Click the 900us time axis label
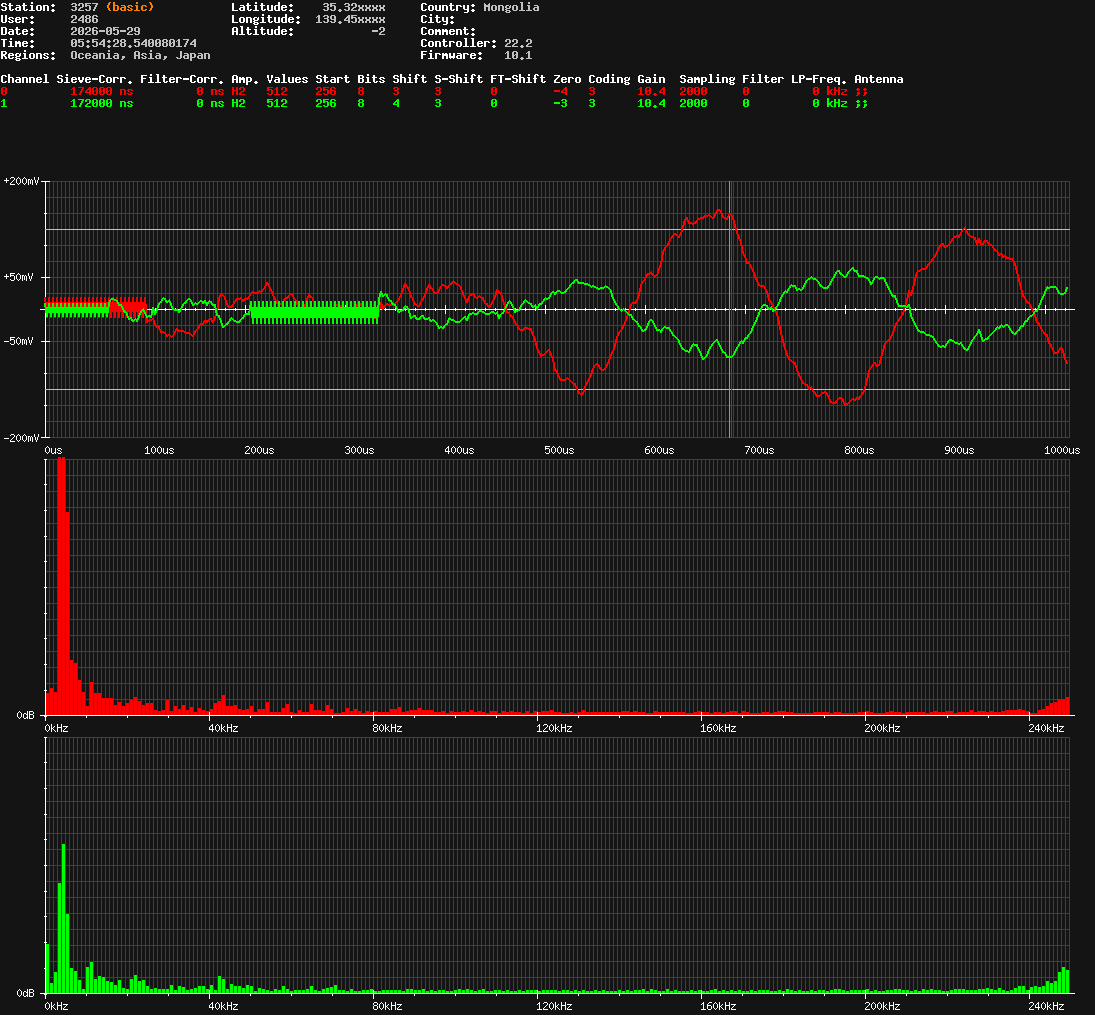The width and height of the screenshot is (1095, 1015). [x=960, y=450]
